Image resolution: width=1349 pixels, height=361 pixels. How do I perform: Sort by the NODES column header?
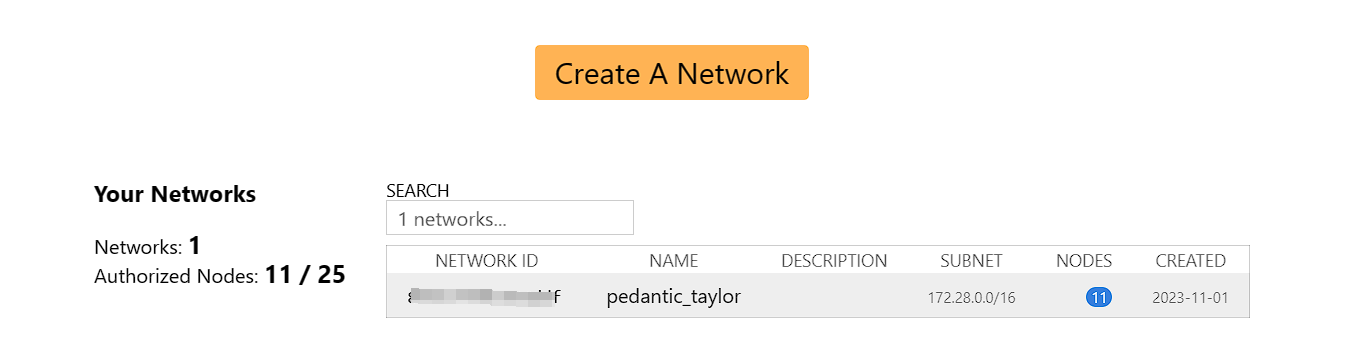1084,261
